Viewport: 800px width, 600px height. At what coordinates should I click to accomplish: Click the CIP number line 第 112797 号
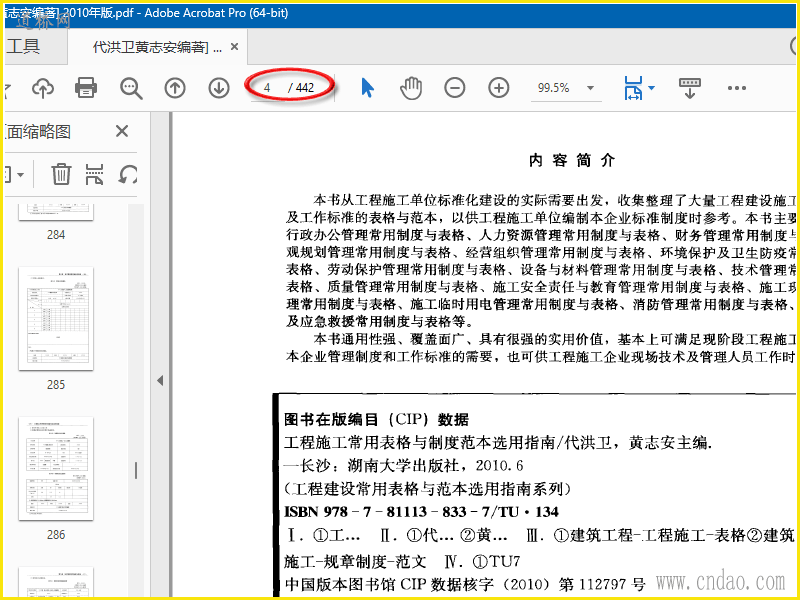(x=602, y=584)
